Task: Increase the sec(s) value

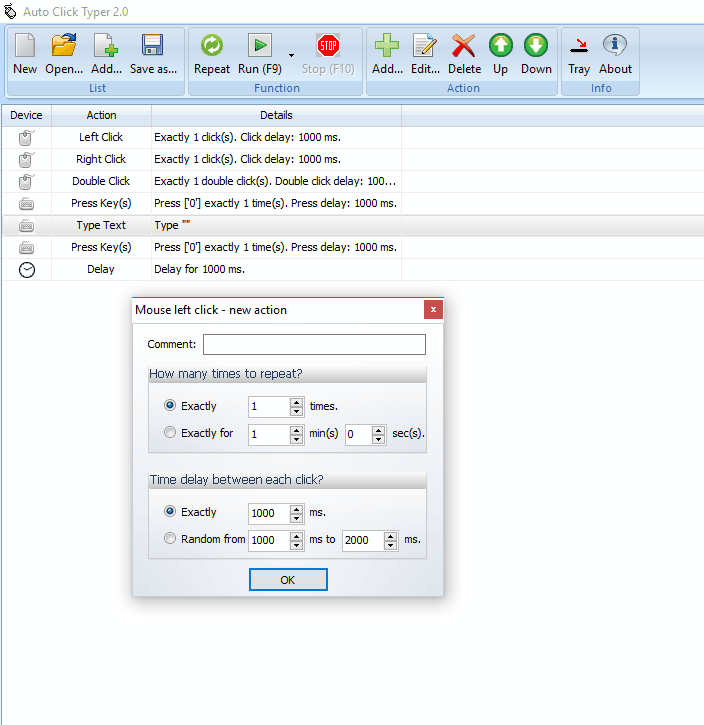Action: pos(379,430)
